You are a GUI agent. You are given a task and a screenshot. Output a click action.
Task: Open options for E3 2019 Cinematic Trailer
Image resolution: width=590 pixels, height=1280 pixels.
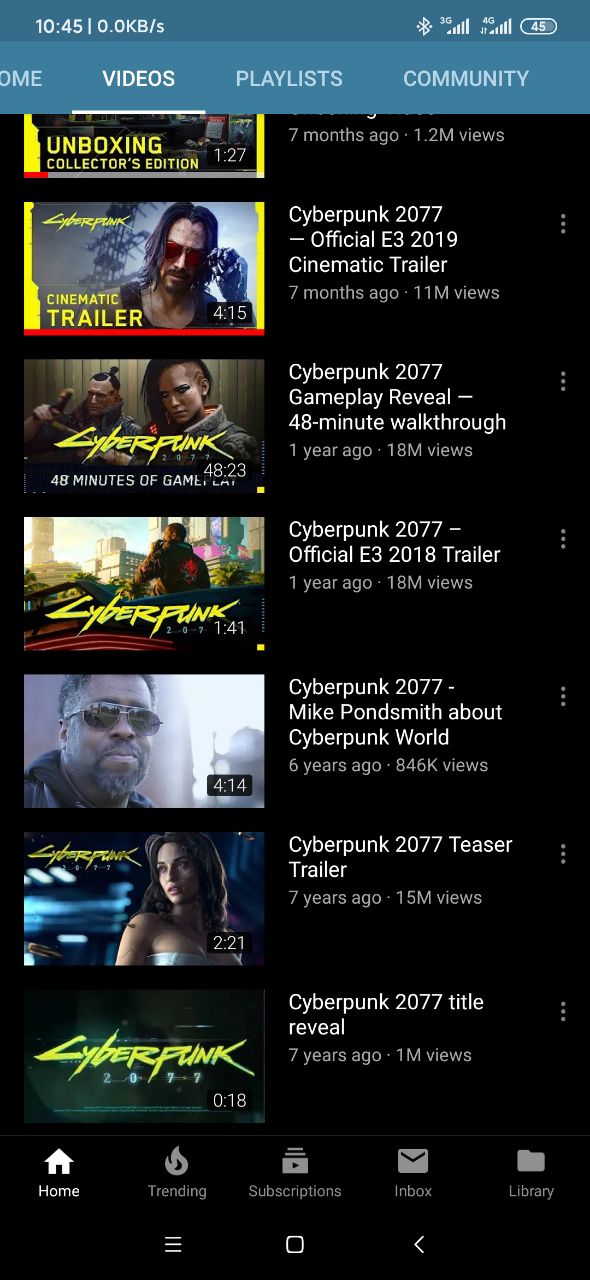[563, 224]
